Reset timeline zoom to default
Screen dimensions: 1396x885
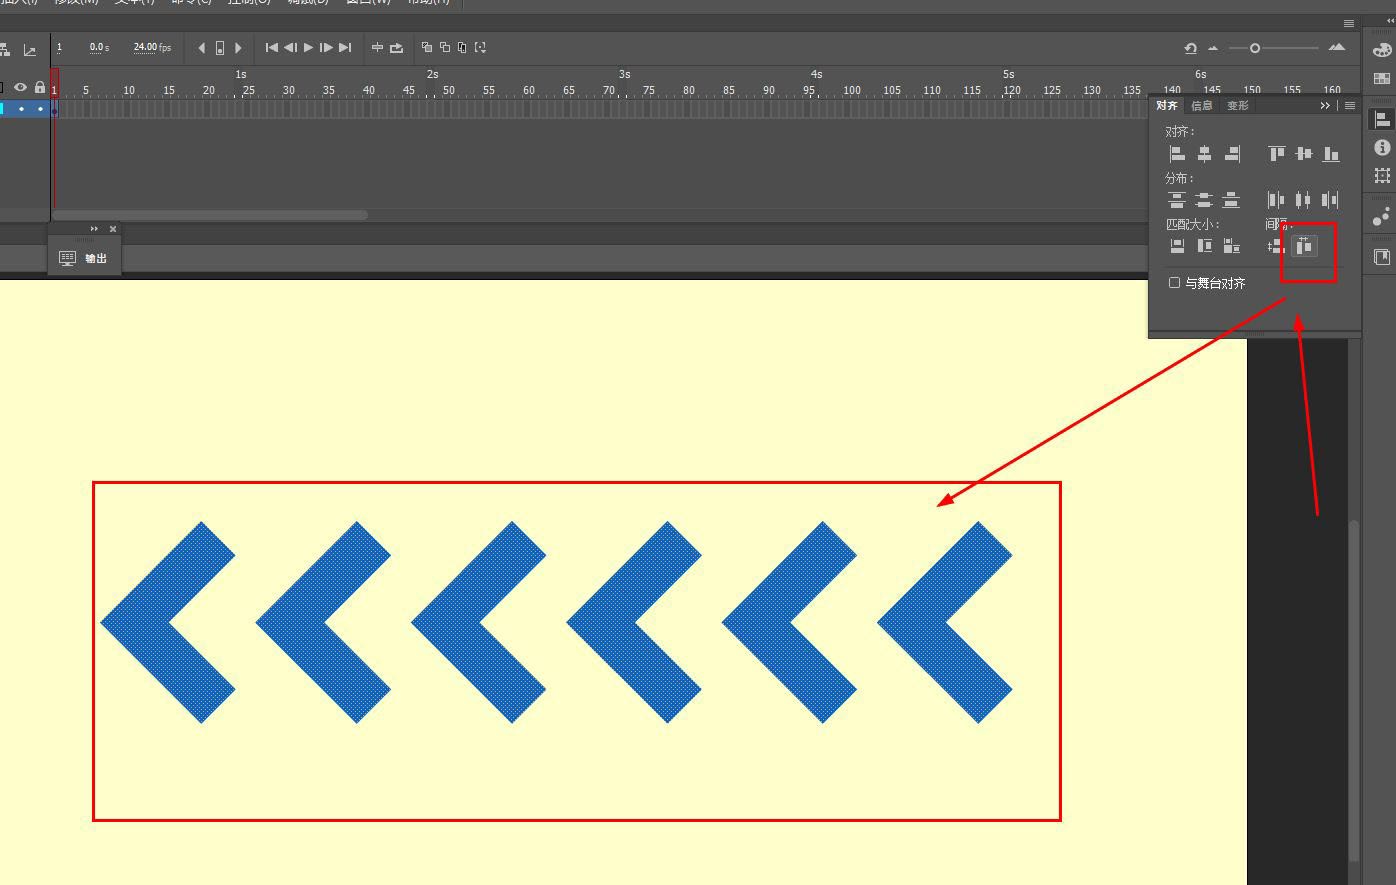tap(1190, 48)
